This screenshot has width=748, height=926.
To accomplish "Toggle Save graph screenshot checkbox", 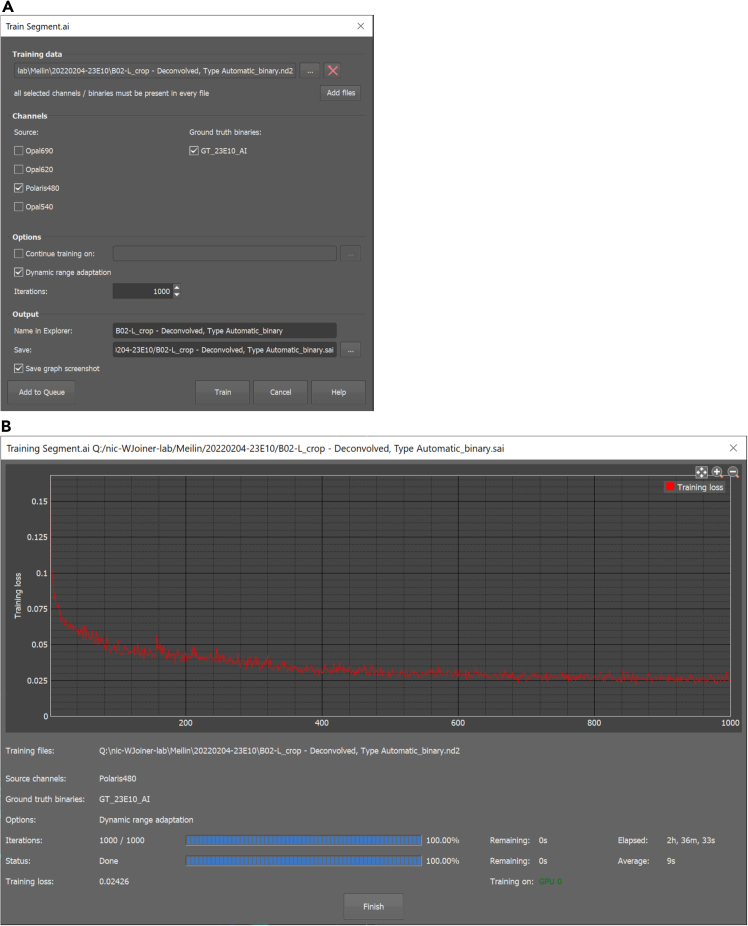I will (x=19, y=369).
